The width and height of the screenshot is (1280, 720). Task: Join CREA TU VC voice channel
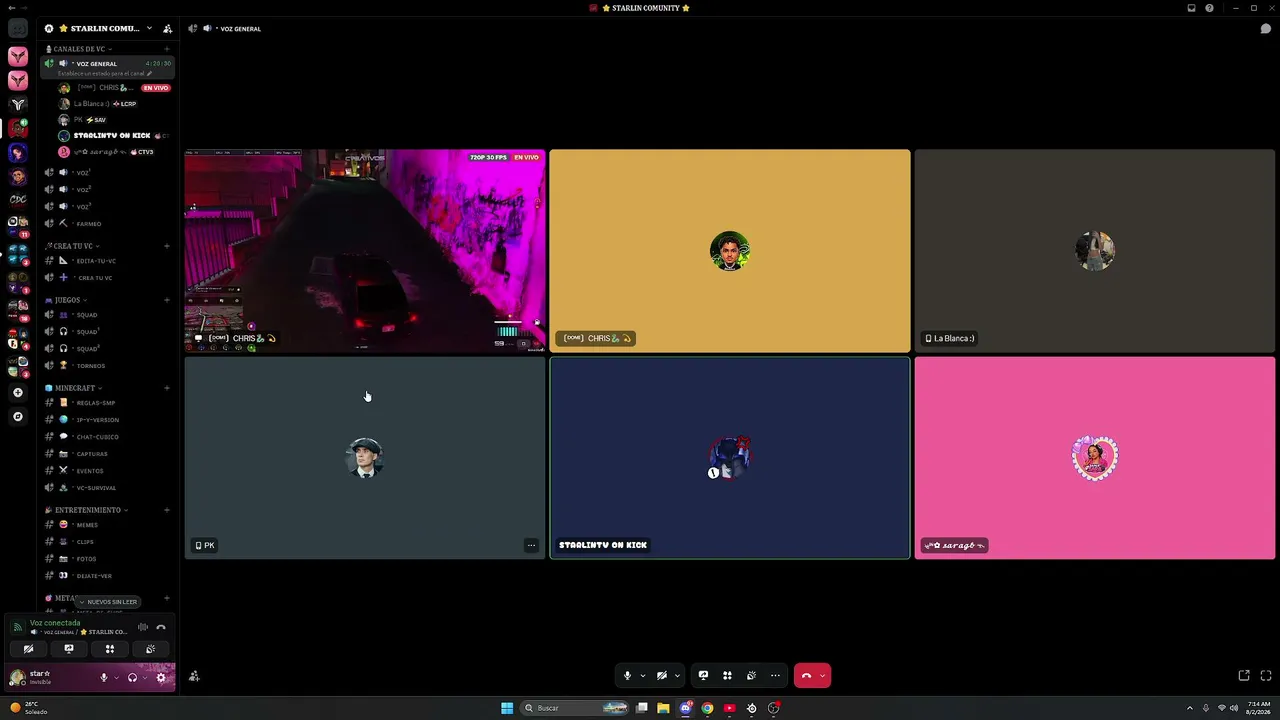pyautogui.click(x=108, y=278)
